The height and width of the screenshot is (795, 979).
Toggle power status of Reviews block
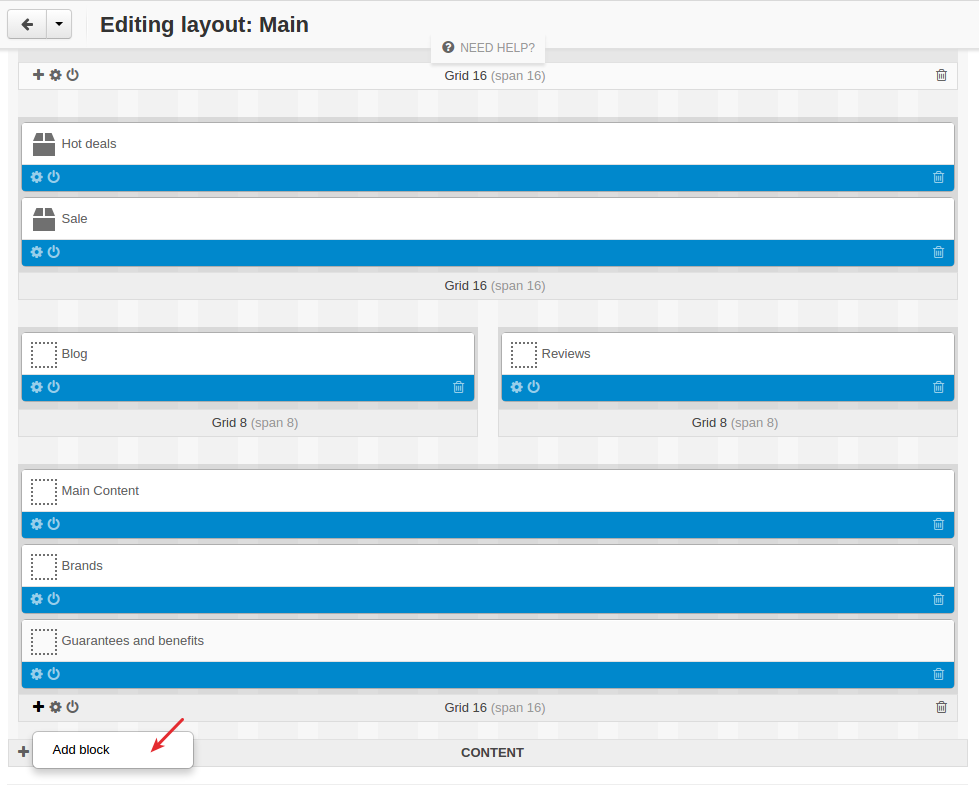point(533,387)
